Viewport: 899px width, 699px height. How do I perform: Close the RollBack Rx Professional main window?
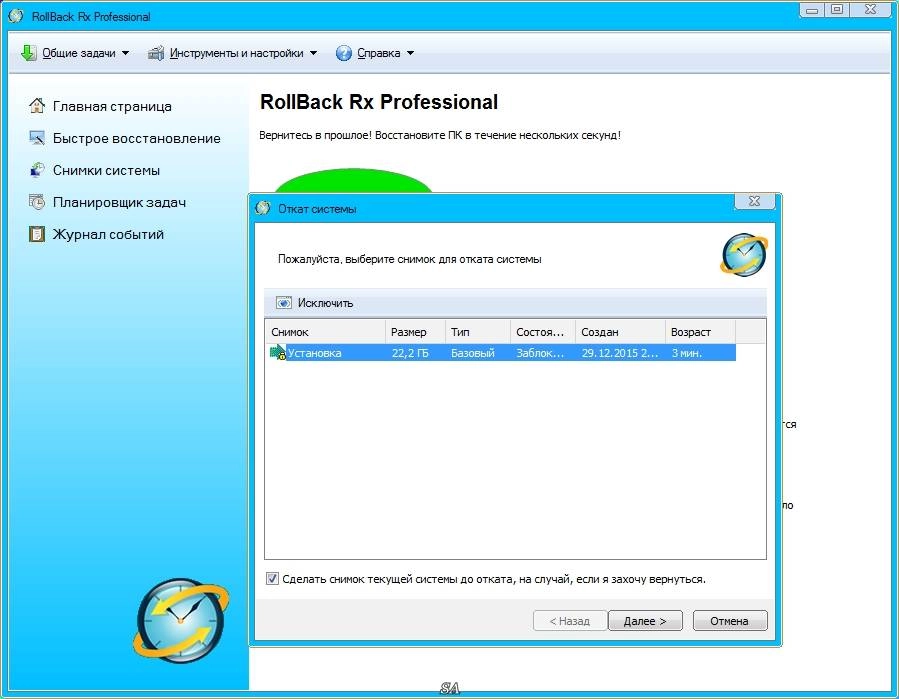[x=870, y=9]
